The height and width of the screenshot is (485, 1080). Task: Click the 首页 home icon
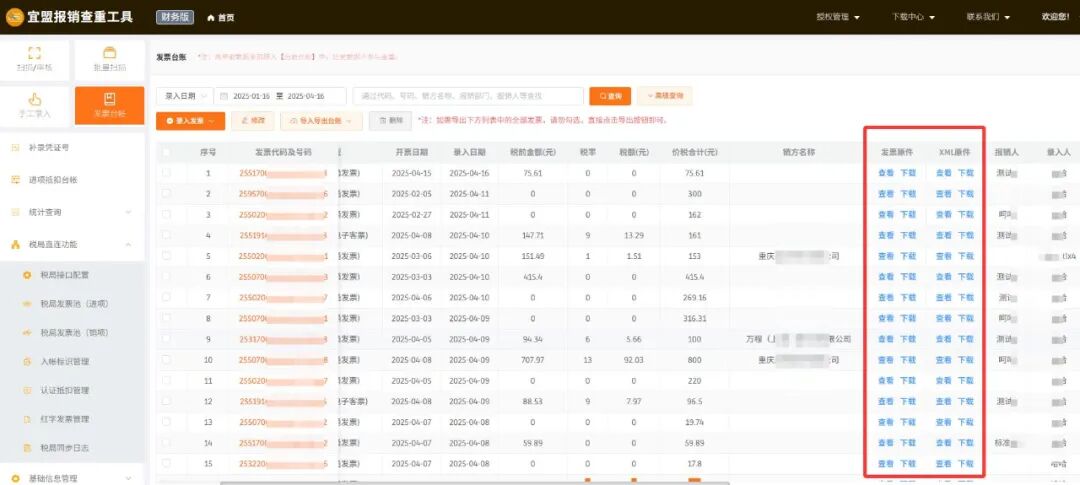click(x=211, y=17)
